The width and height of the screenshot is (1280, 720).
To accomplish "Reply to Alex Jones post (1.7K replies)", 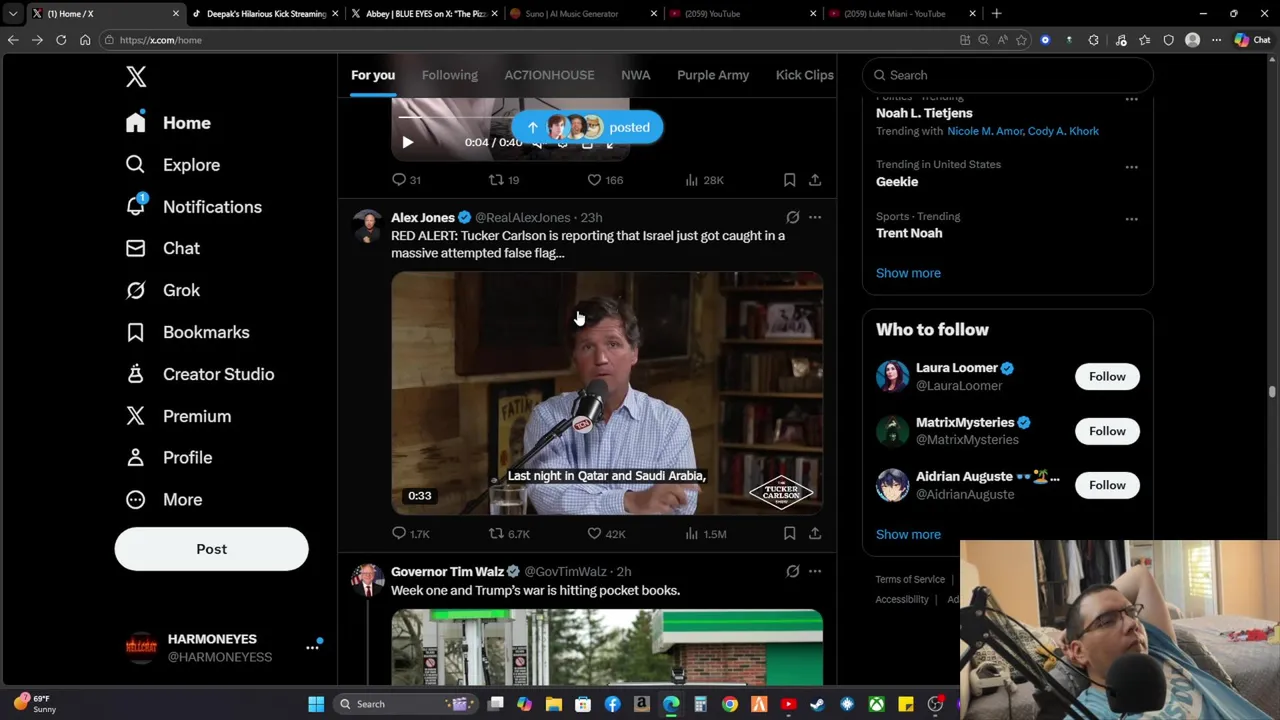I will (x=410, y=534).
